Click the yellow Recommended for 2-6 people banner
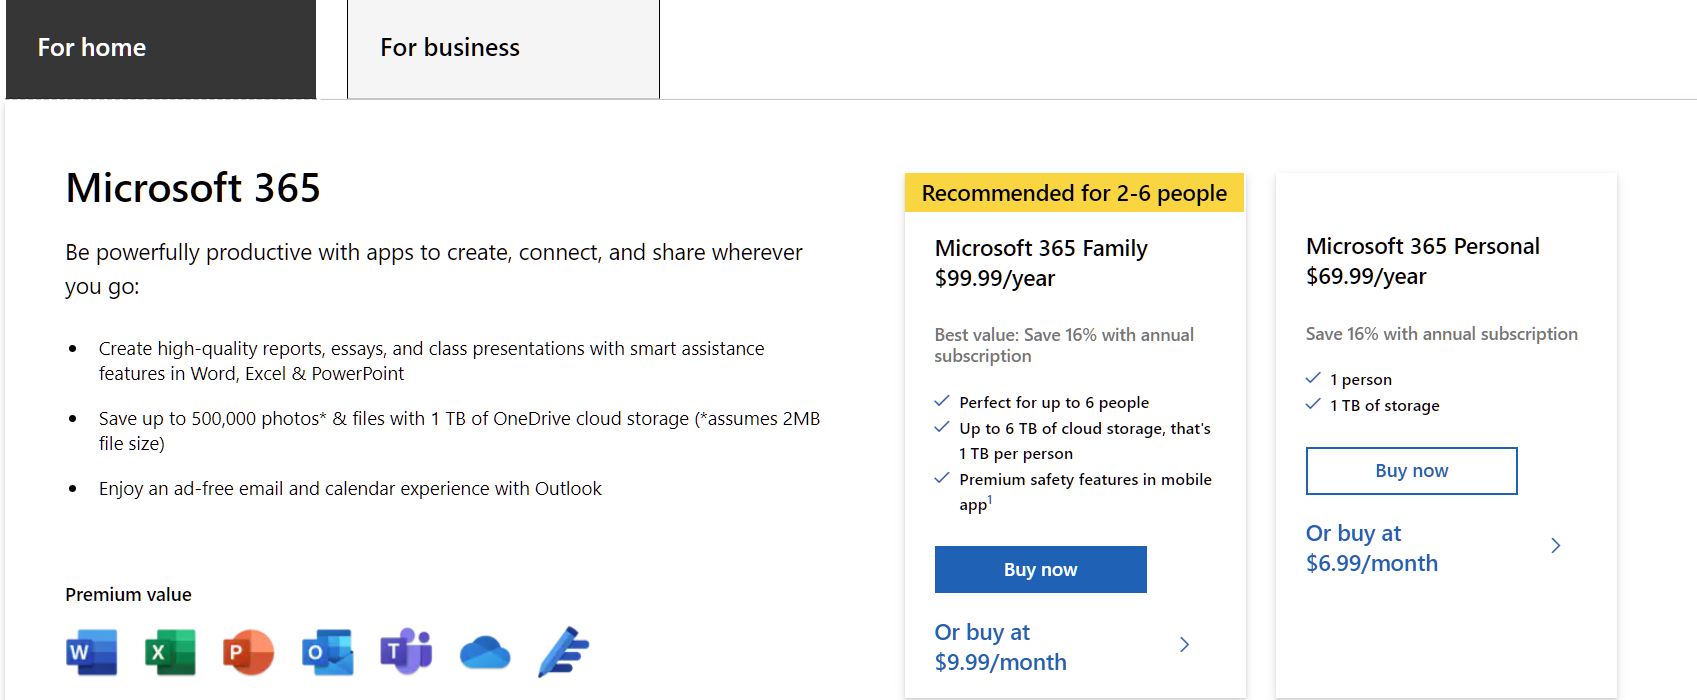 pos(1074,193)
